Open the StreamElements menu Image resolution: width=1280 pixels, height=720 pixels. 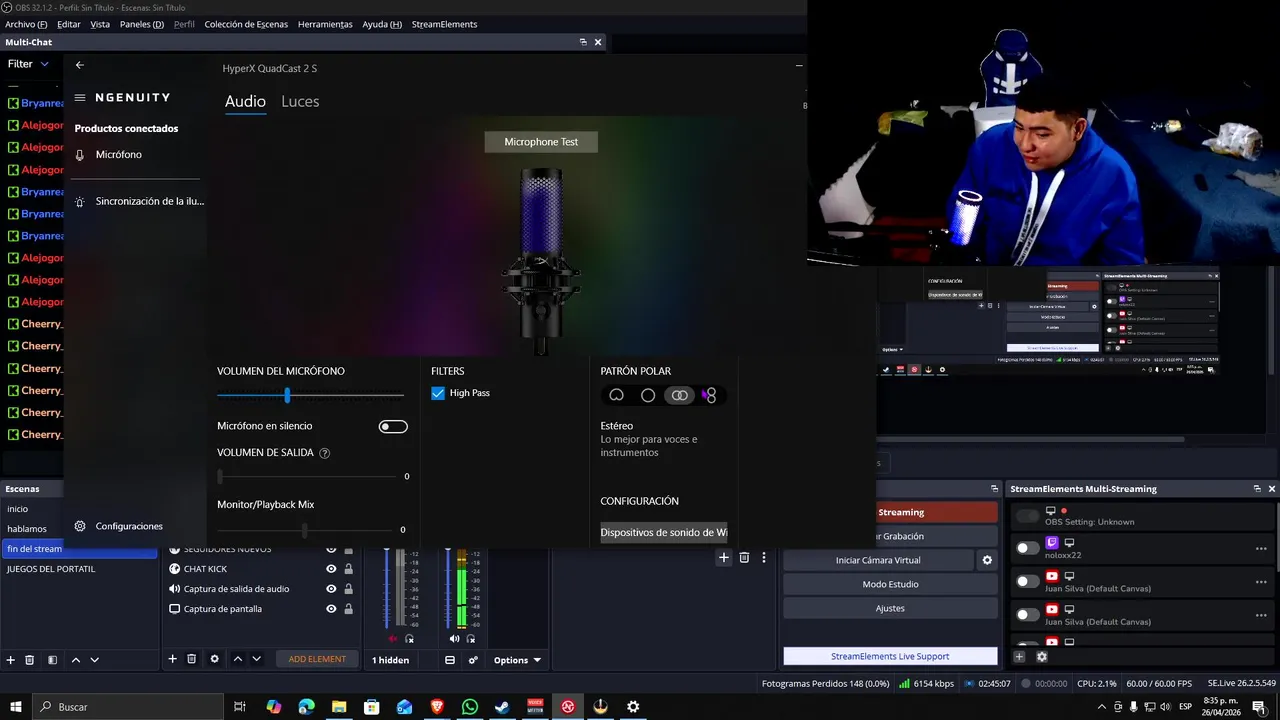point(444,24)
